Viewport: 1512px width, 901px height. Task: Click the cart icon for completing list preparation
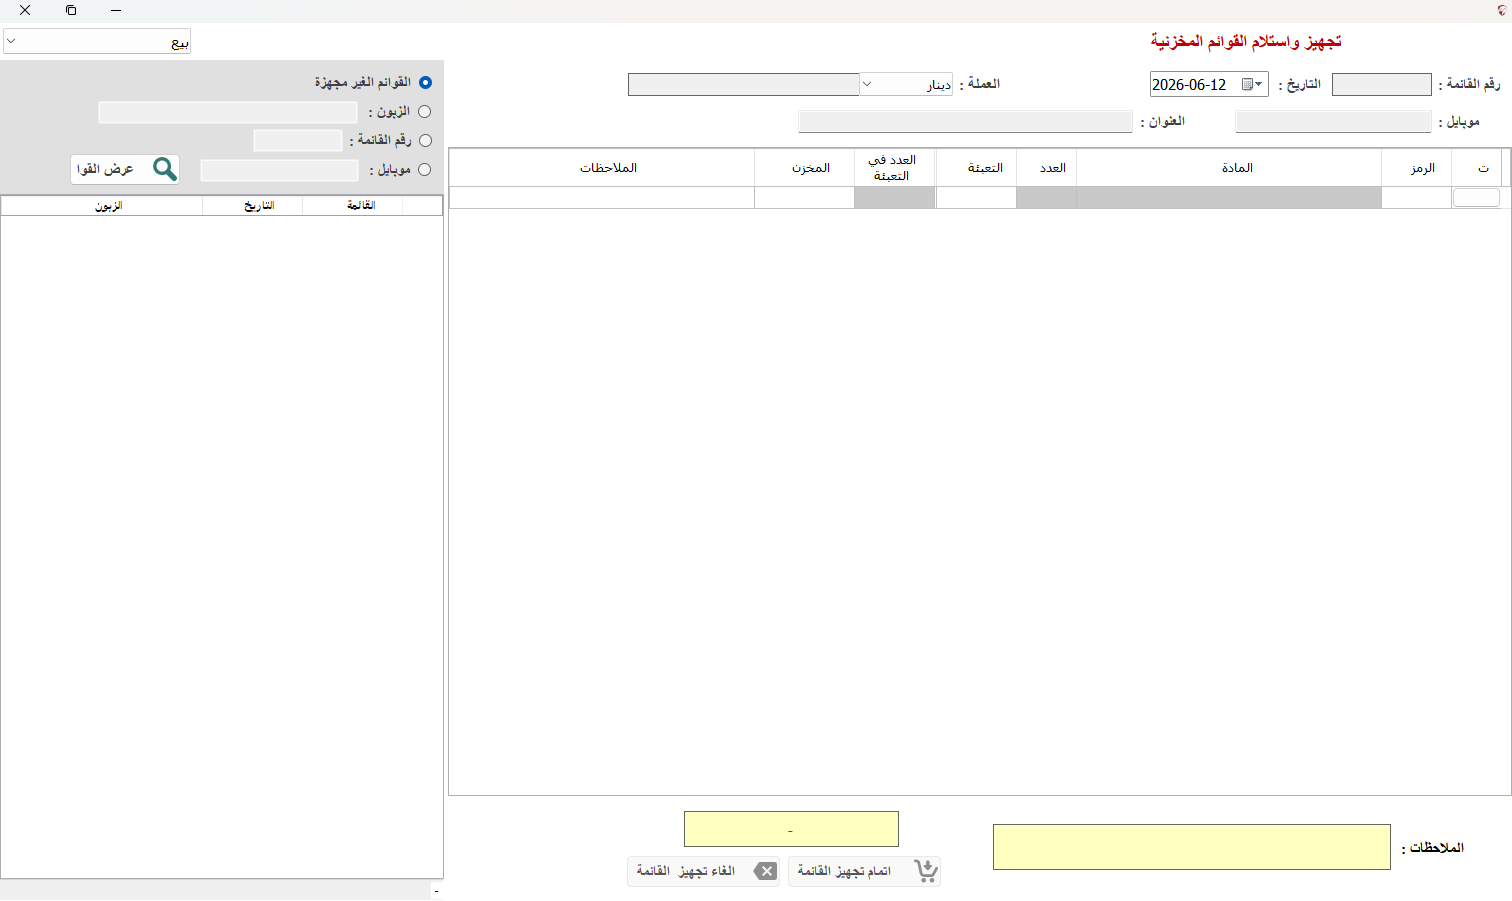pyautogui.click(x=926, y=871)
